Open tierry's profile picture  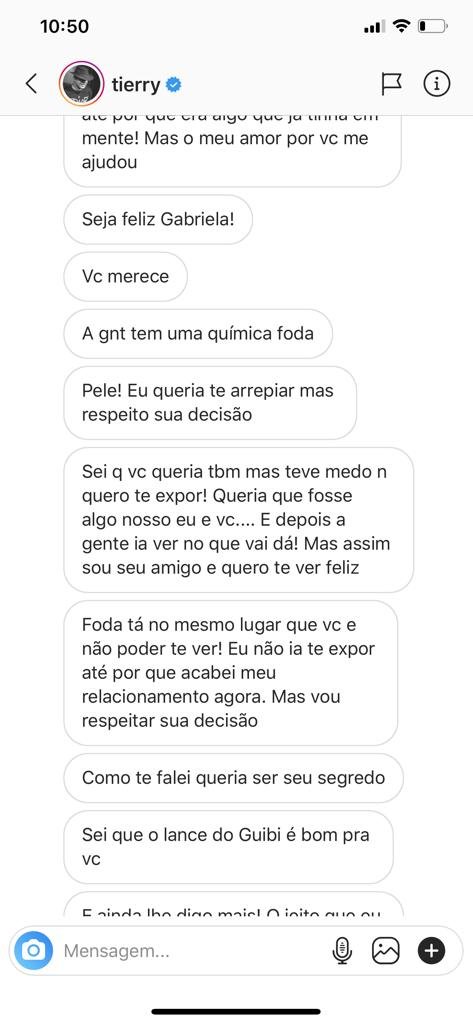coord(81,84)
